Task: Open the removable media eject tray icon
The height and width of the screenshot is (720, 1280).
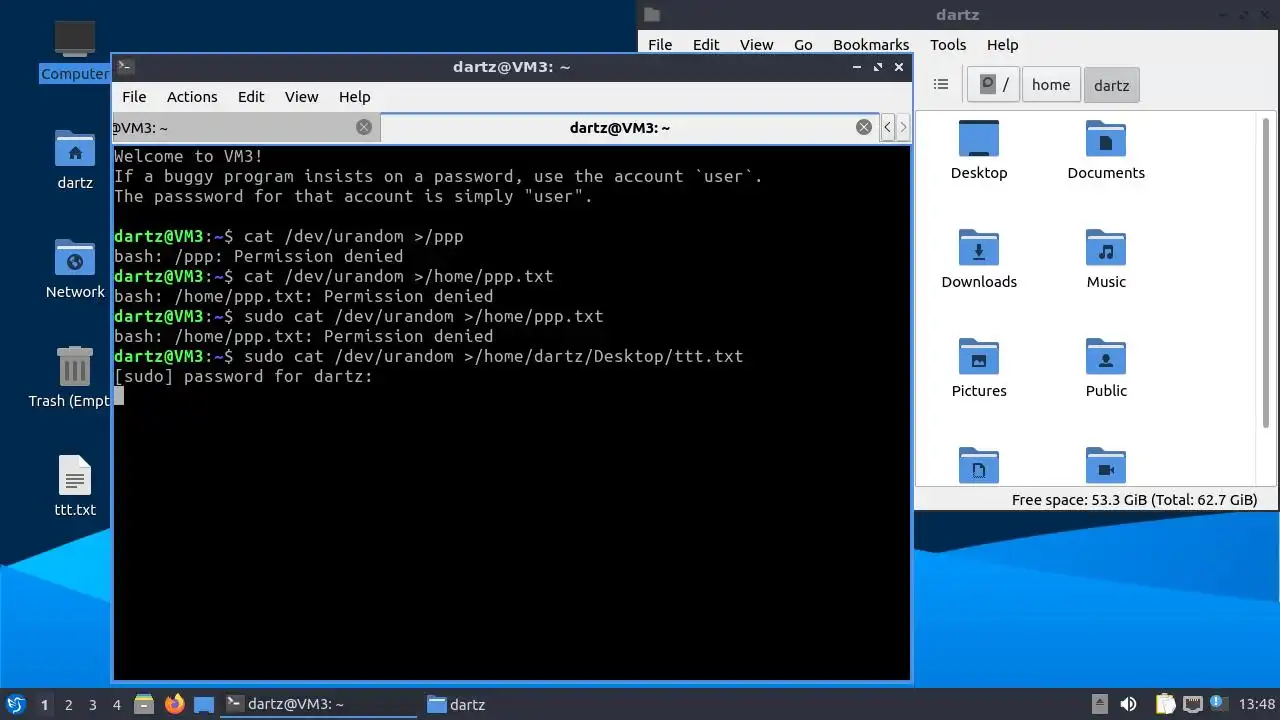Action: click(1099, 704)
